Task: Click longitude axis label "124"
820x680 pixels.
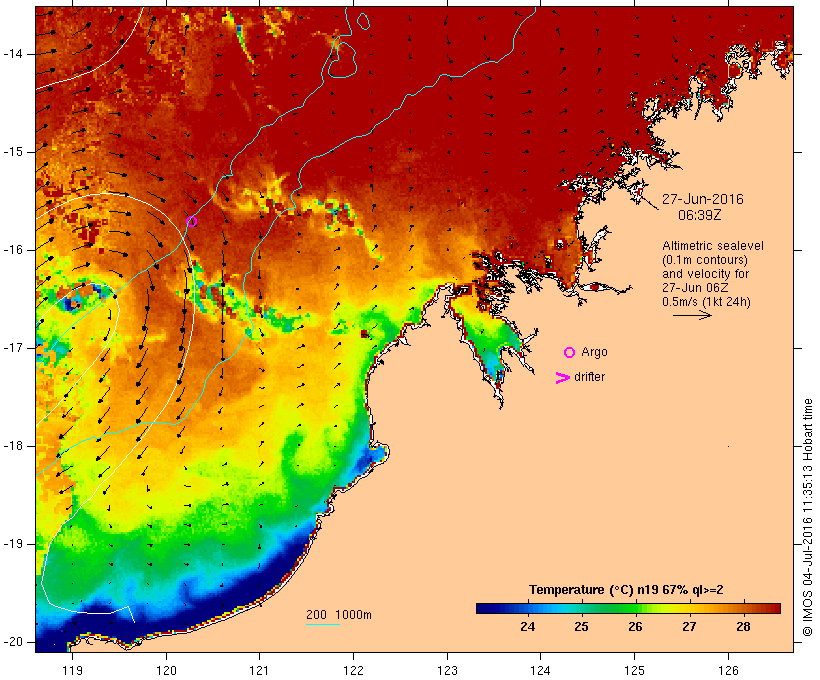Action: pos(540,670)
